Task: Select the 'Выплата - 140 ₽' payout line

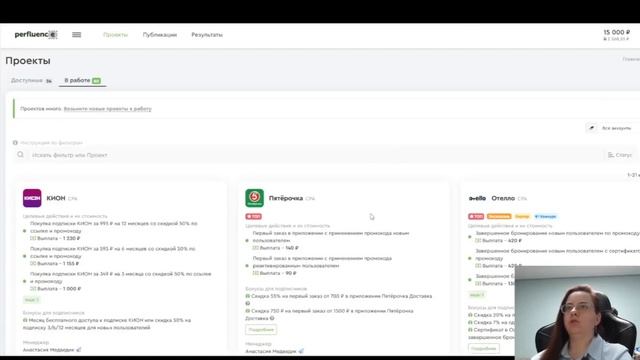Action: pos(276,248)
